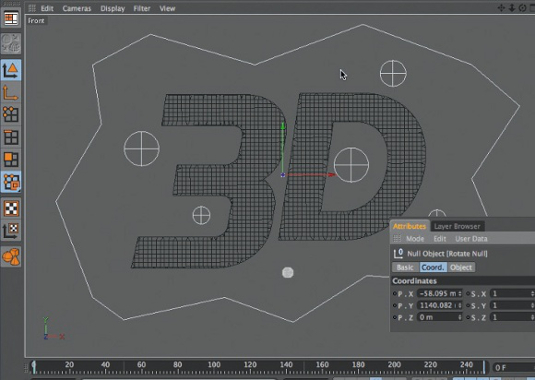Open the Cameras viewport menu
This screenshot has height=380, width=535.
coord(77,9)
